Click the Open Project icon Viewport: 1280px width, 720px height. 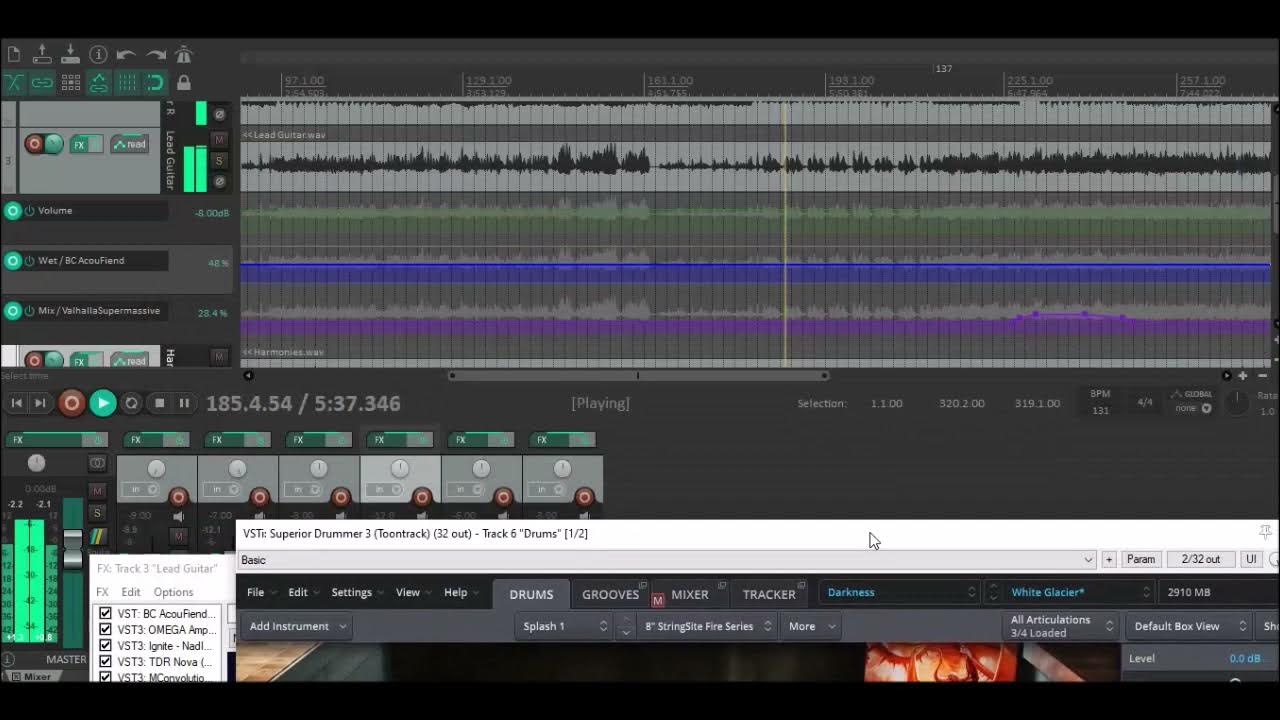tap(42, 54)
